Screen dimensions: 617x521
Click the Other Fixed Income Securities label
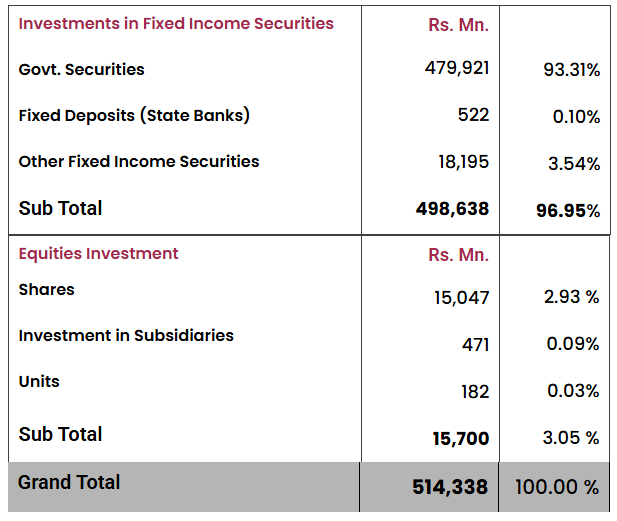click(x=139, y=162)
